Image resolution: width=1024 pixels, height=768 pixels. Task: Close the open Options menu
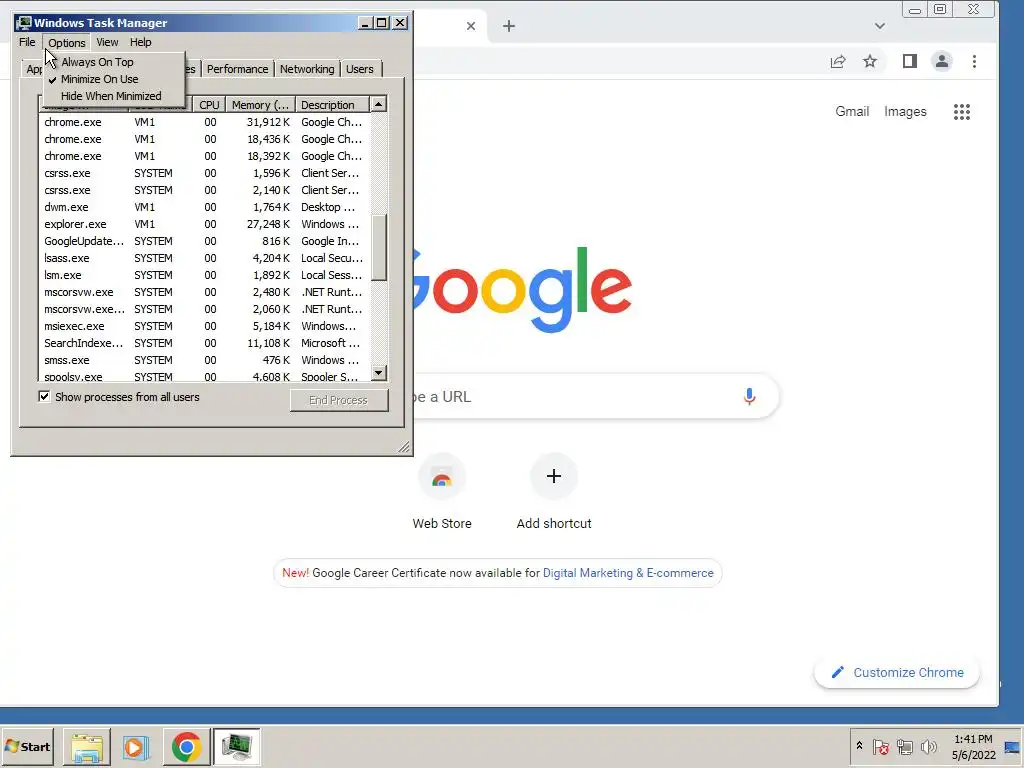point(67,42)
